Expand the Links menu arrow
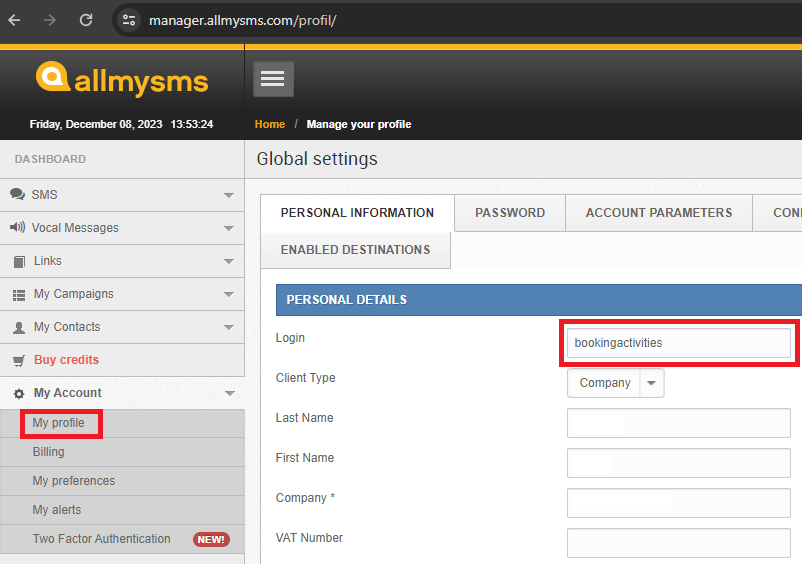This screenshot has width=802, height=564. tap(229, 261)
